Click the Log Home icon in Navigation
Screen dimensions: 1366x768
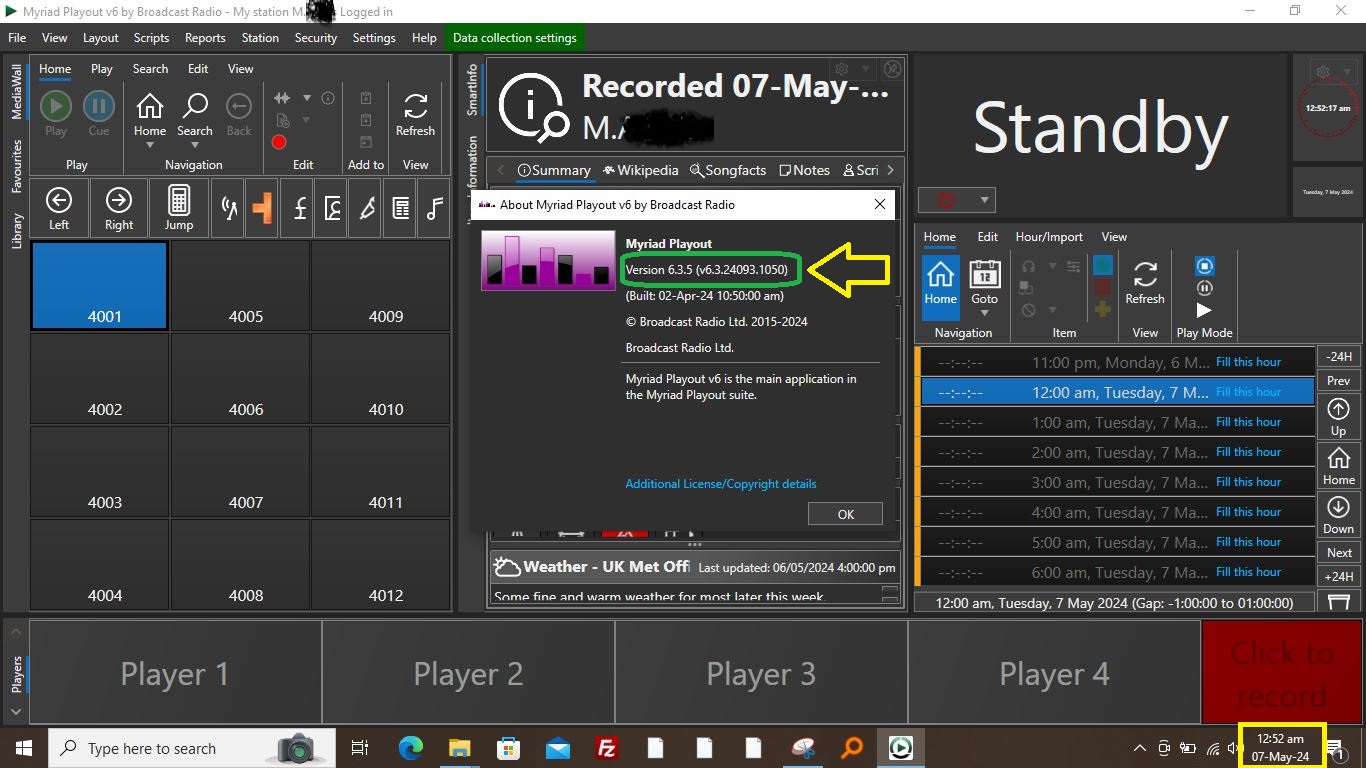tap(940, 274)
